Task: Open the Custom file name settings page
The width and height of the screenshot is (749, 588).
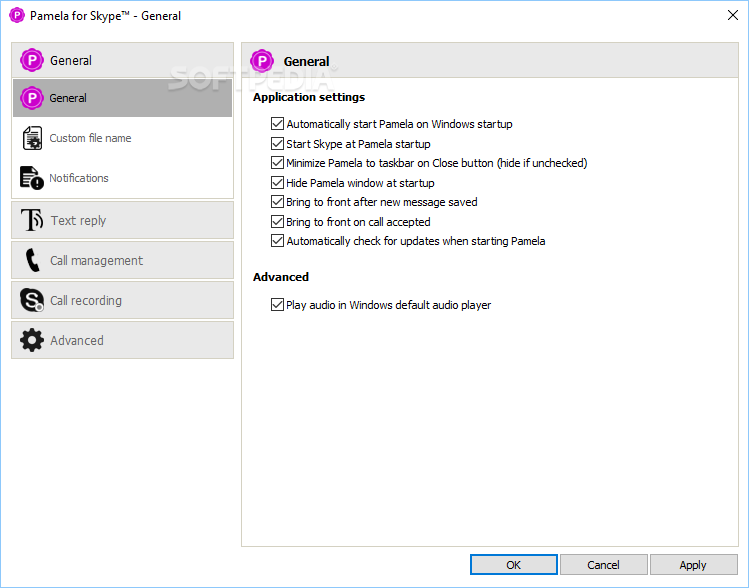Action: point(122,138)
